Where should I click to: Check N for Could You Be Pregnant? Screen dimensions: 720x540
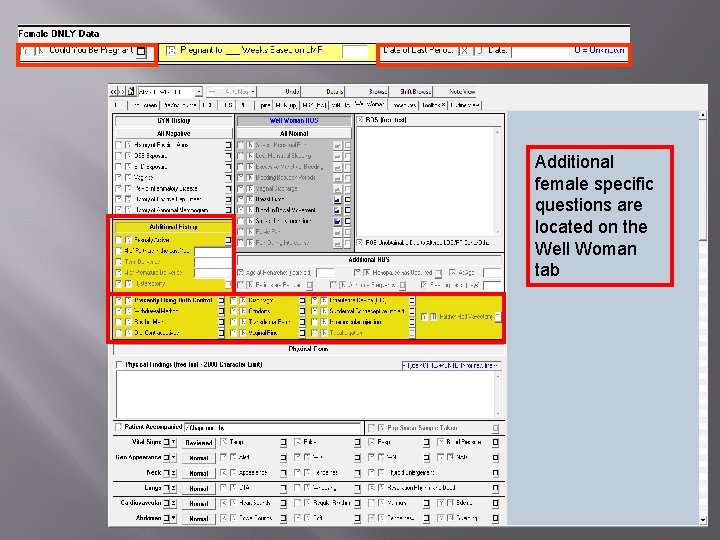(x=40, y=51)
